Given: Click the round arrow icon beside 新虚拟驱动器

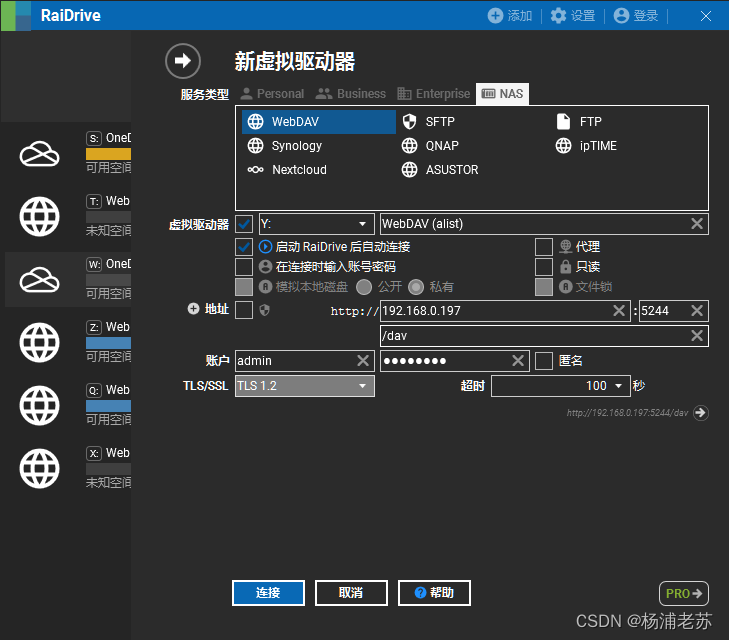Looking at the screenshot, I should click(183, 60).
